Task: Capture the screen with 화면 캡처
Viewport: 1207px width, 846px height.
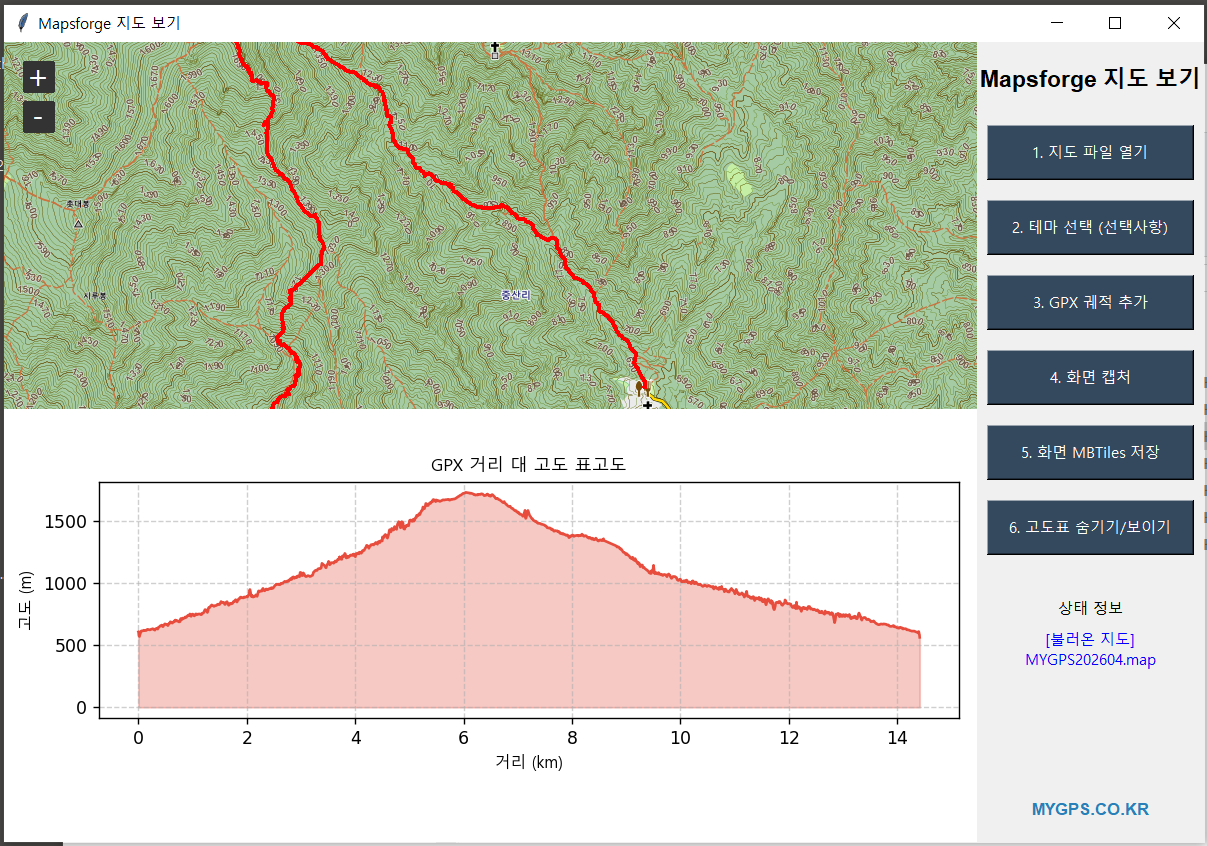Action: (1090, 377)
